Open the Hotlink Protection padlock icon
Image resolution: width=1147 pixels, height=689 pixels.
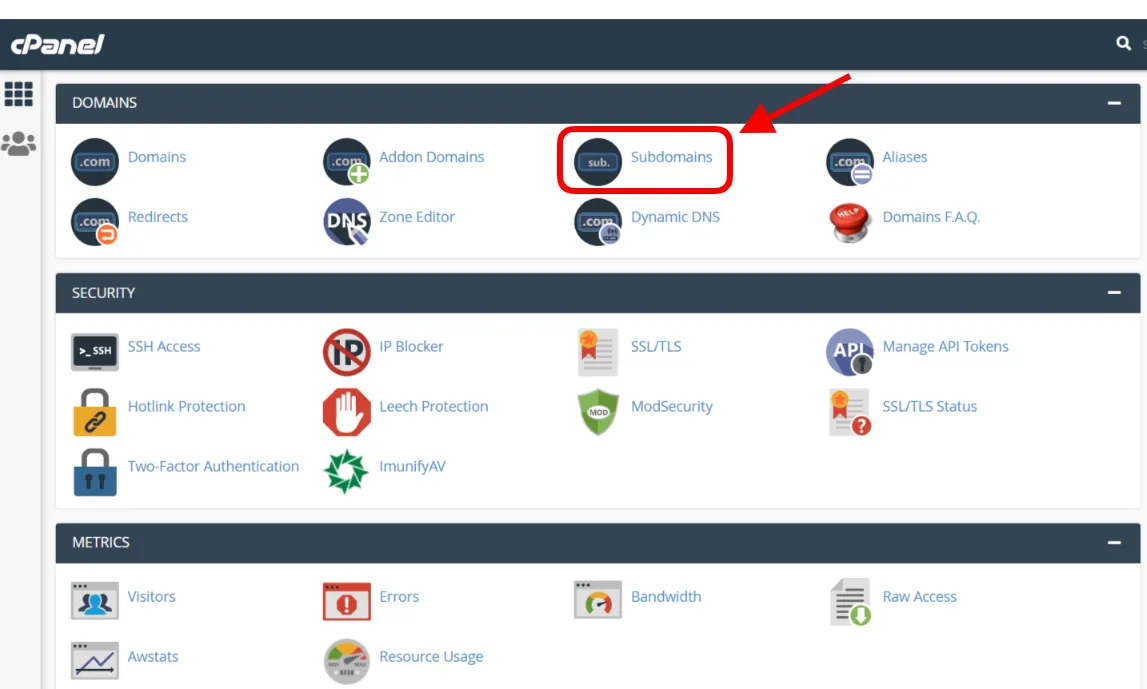(94, 412)
